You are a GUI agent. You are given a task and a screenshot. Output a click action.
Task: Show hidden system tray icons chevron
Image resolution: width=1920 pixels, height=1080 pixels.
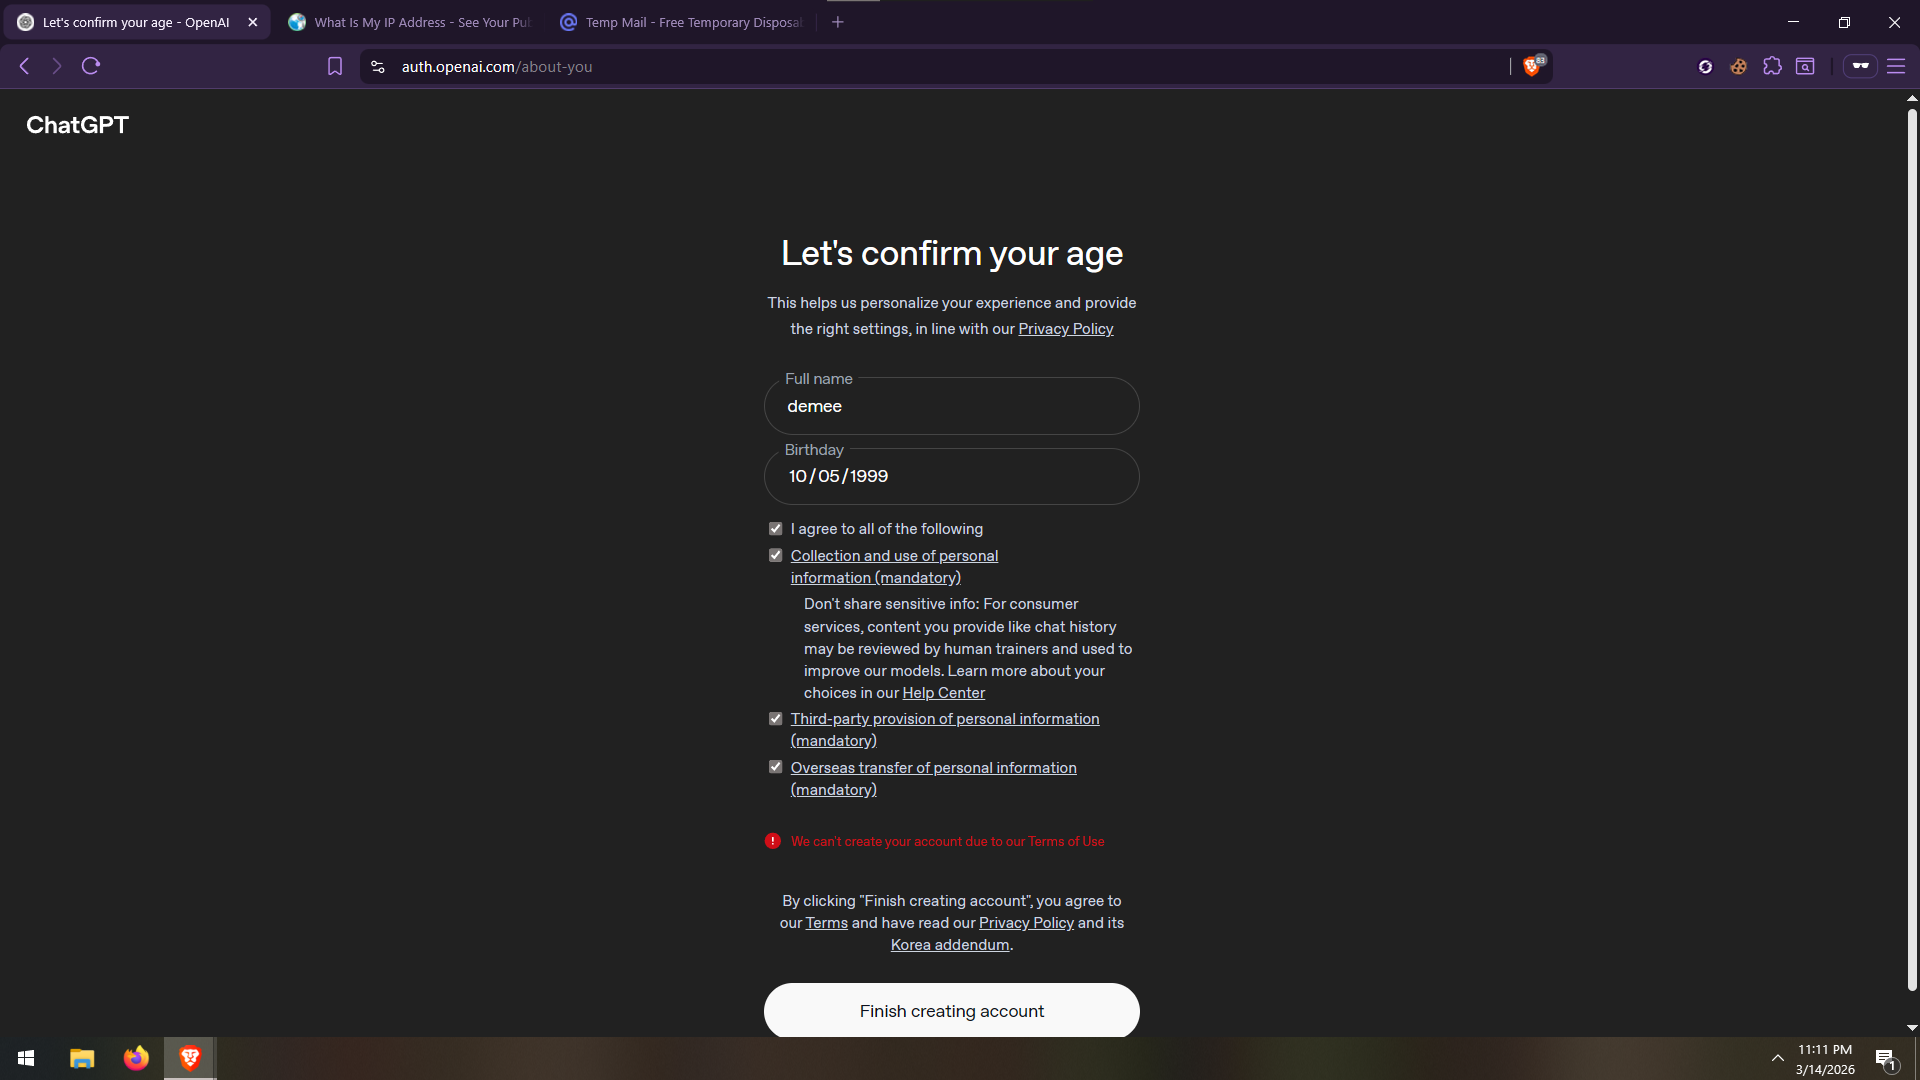[x=1777, y=1058]
